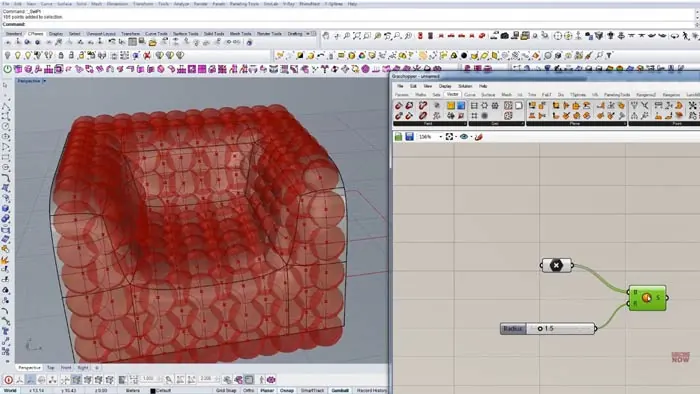This screenshot has width=700, height=394.
Task: Click the open folder icon in CPlanes toolbar
Action: [152, 42]
